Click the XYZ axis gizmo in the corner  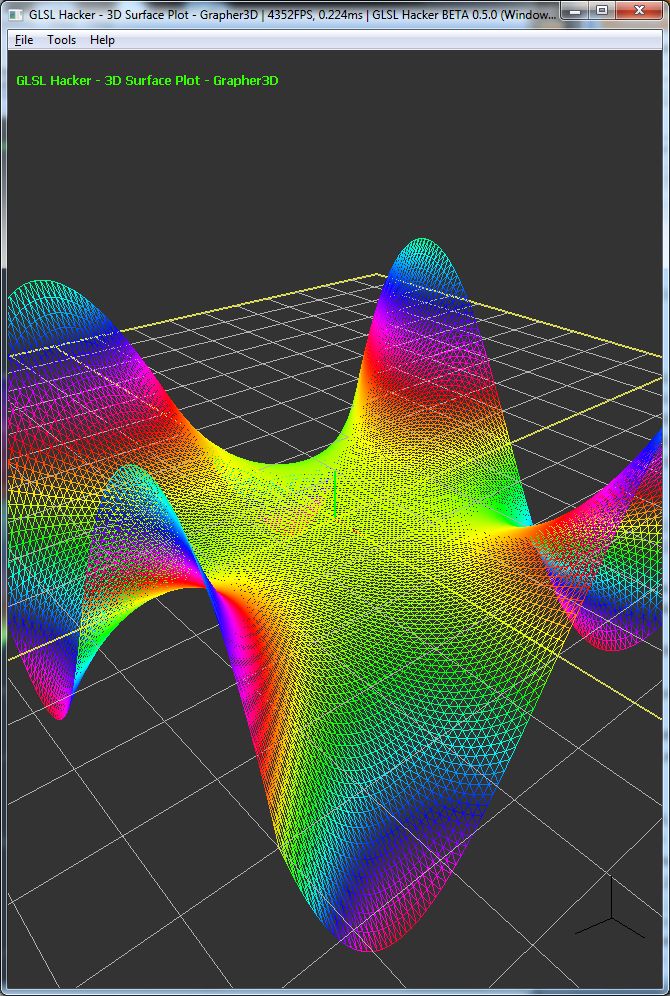[610, 908]
